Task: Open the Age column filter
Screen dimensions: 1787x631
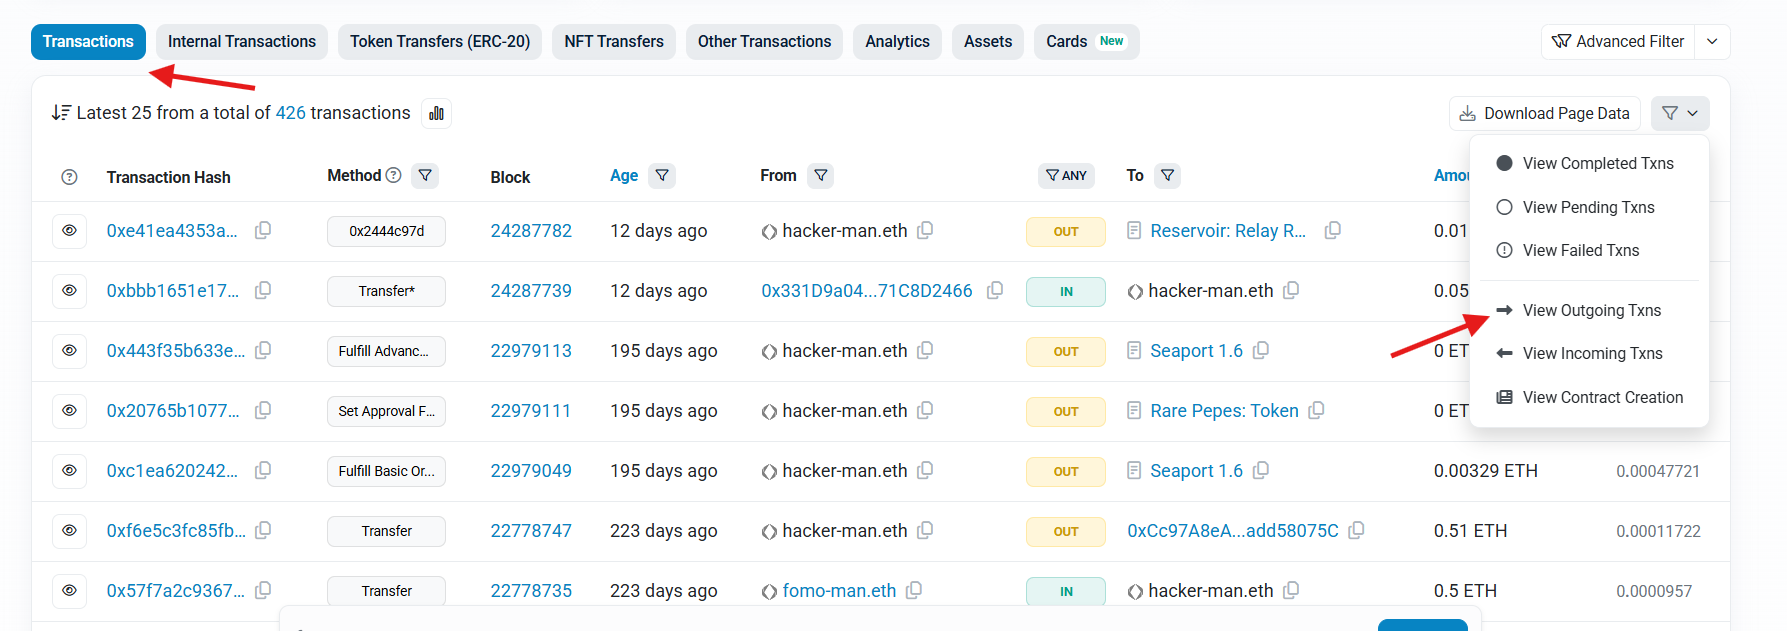Action: pos(662,176)
